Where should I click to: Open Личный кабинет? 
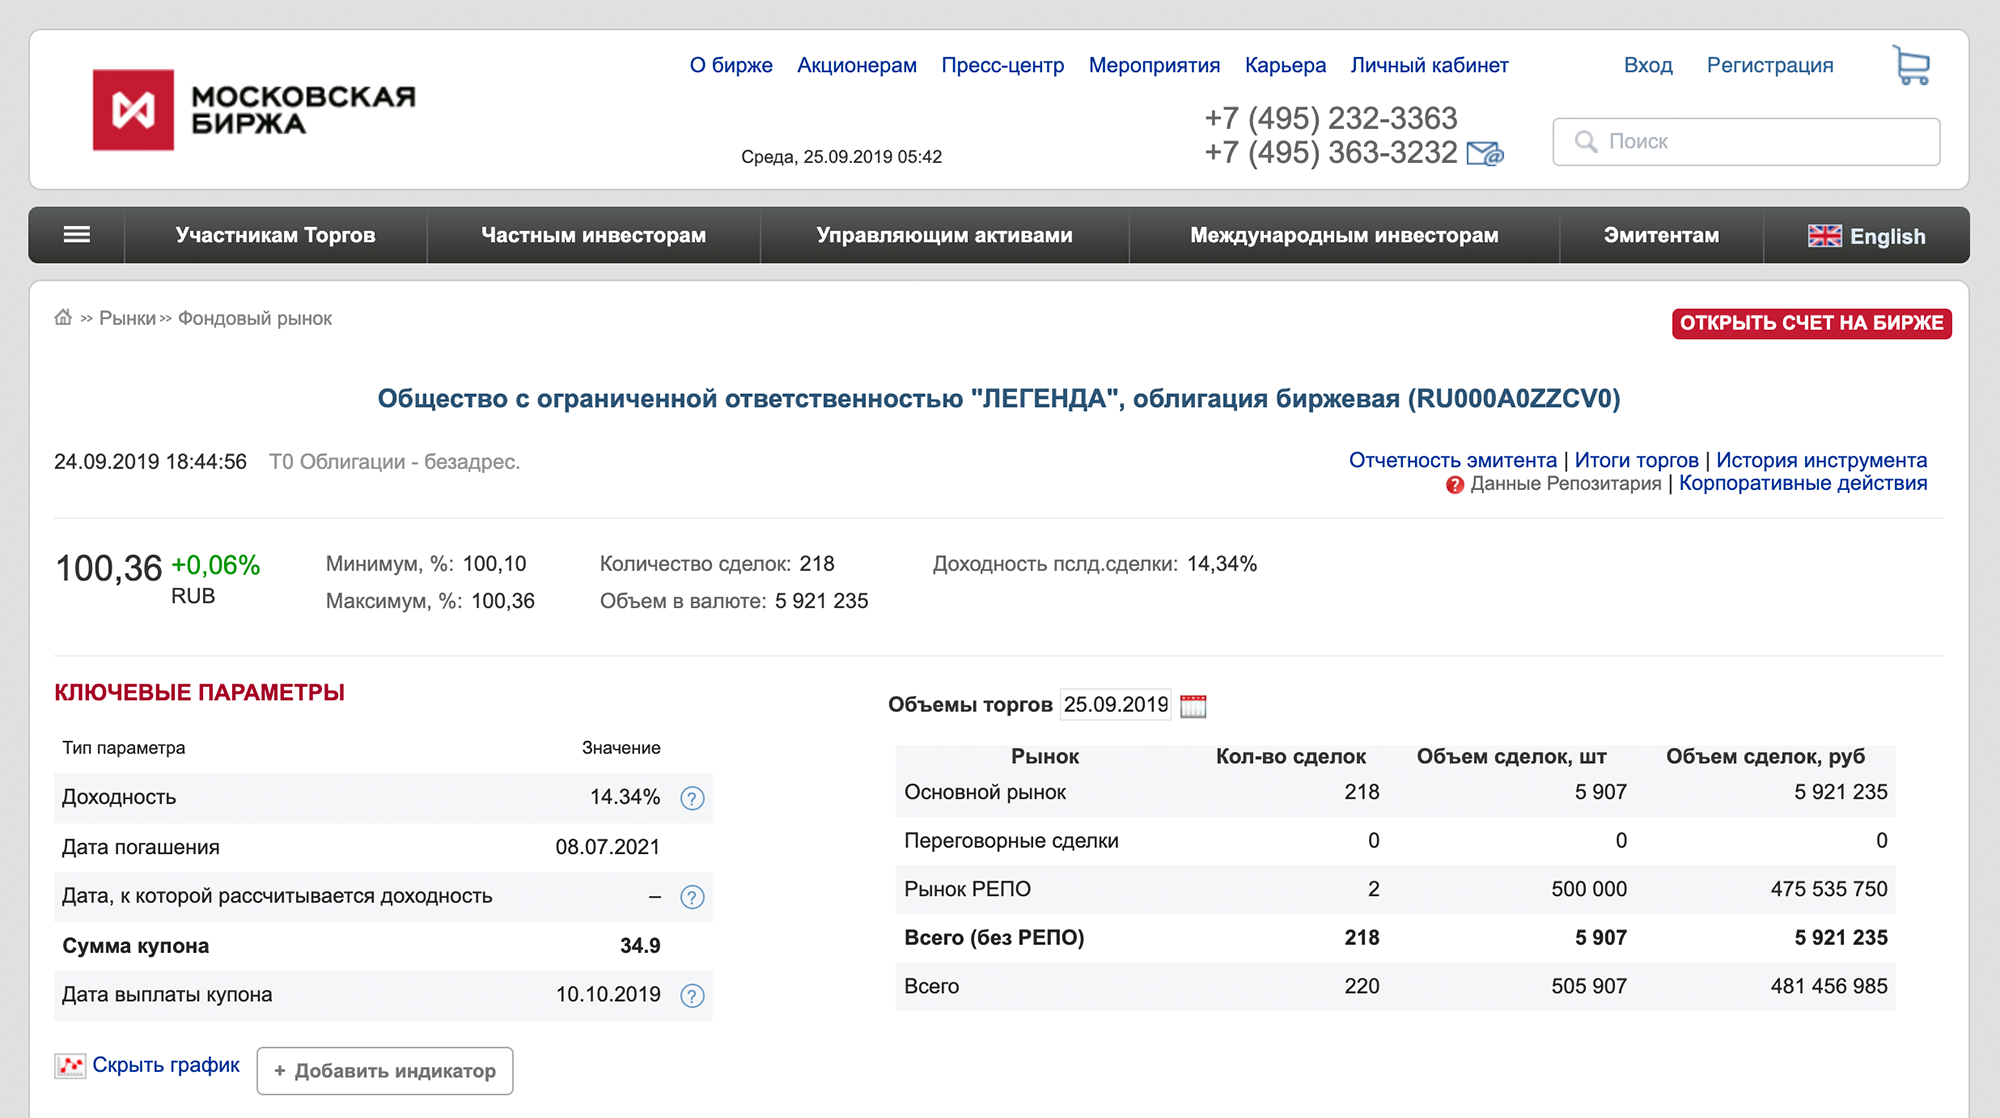[1429, 65]
